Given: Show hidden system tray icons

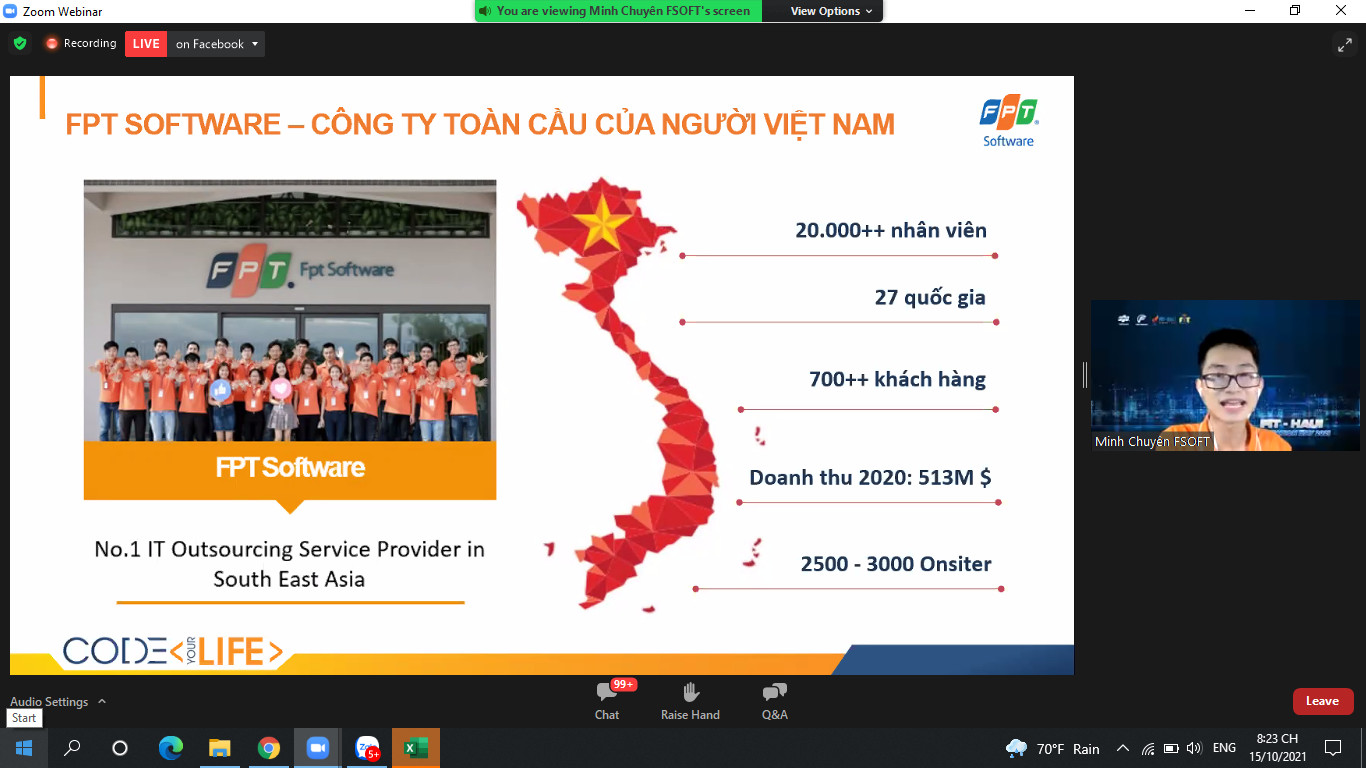Looking at the screenshot, I should [1122, 748].
